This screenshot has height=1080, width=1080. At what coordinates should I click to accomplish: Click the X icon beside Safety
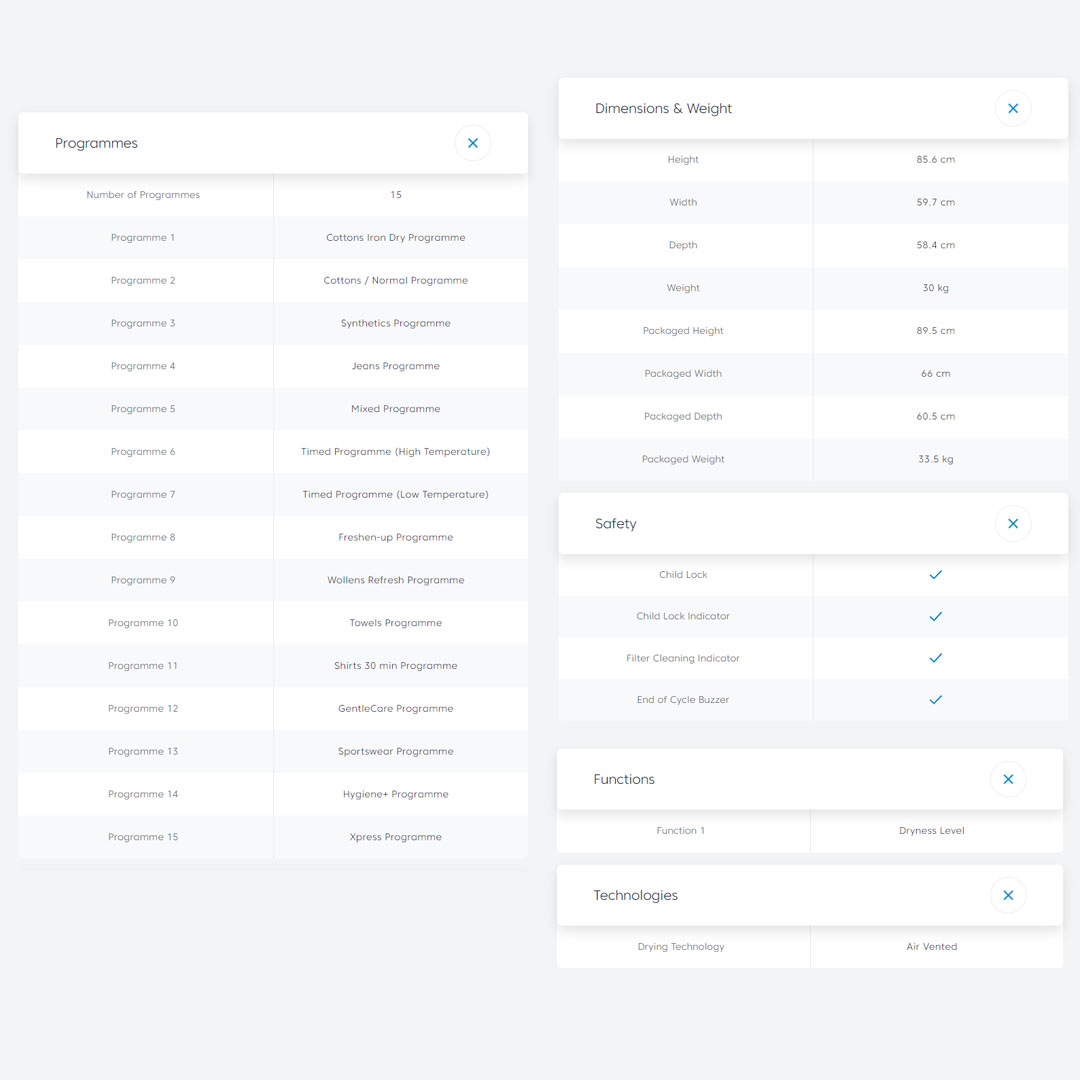click(1013, 523)
